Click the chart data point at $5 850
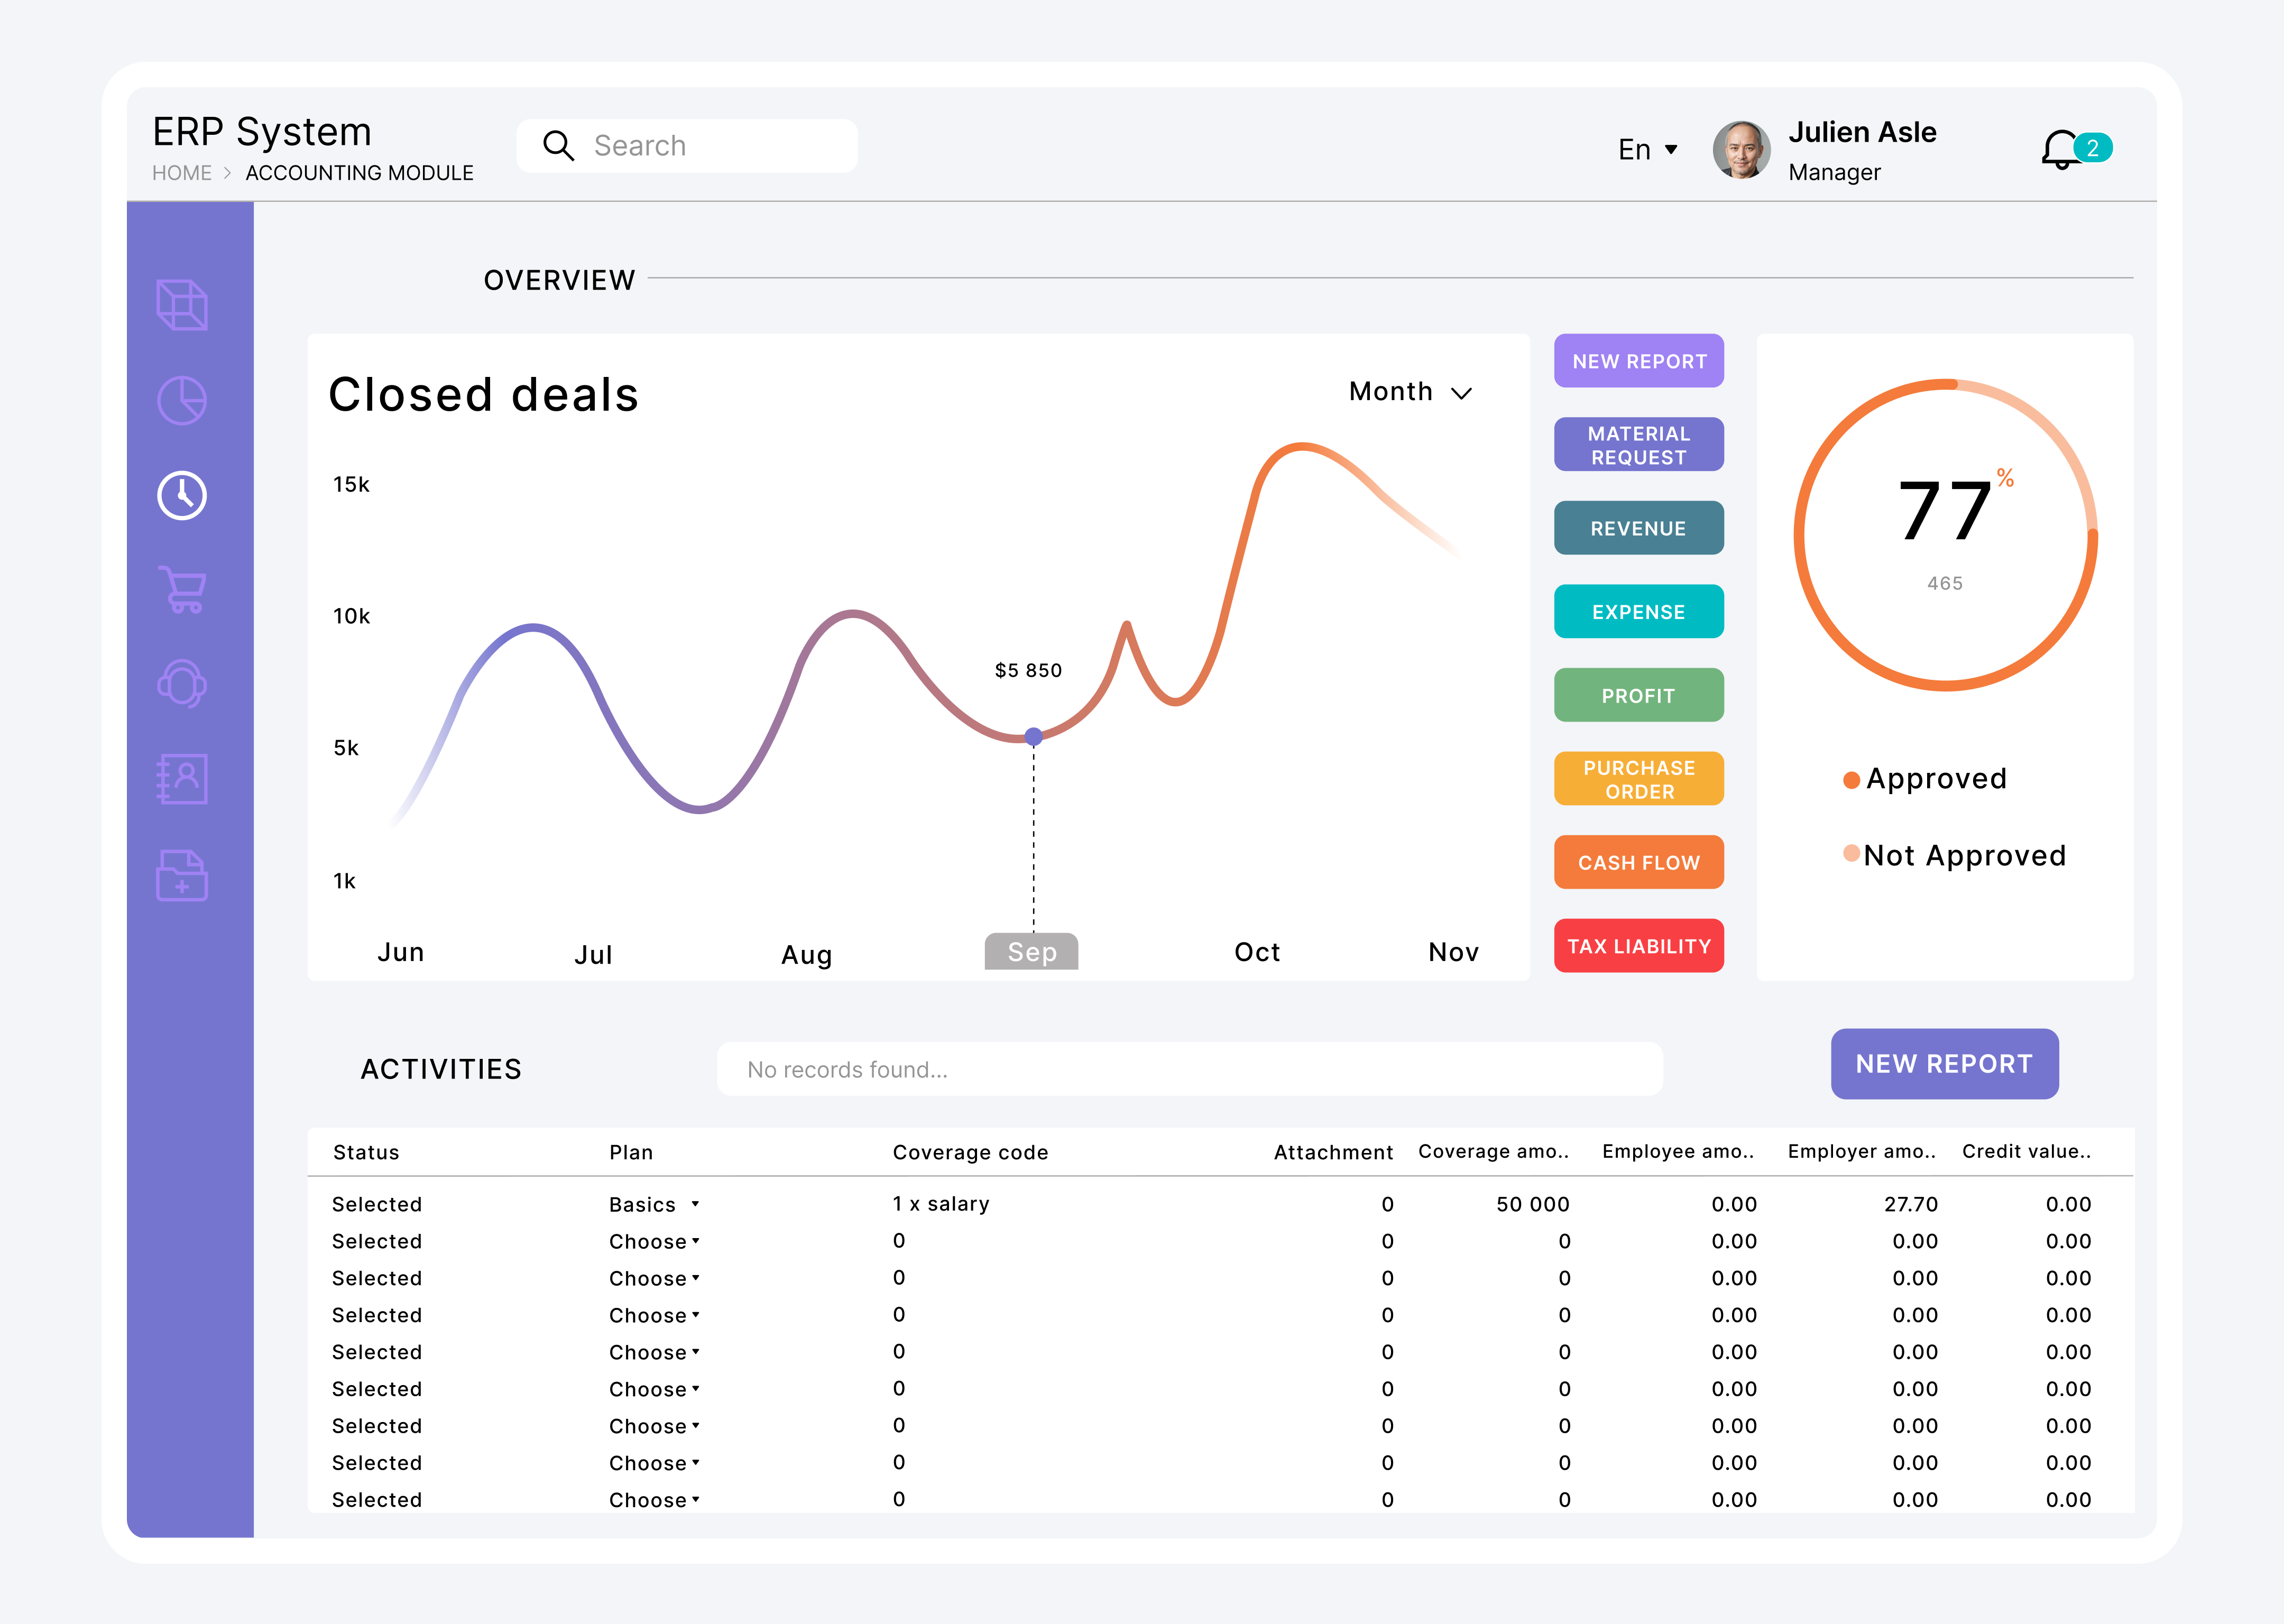Screen dimensions: 2284x1624 (1034, 737)
